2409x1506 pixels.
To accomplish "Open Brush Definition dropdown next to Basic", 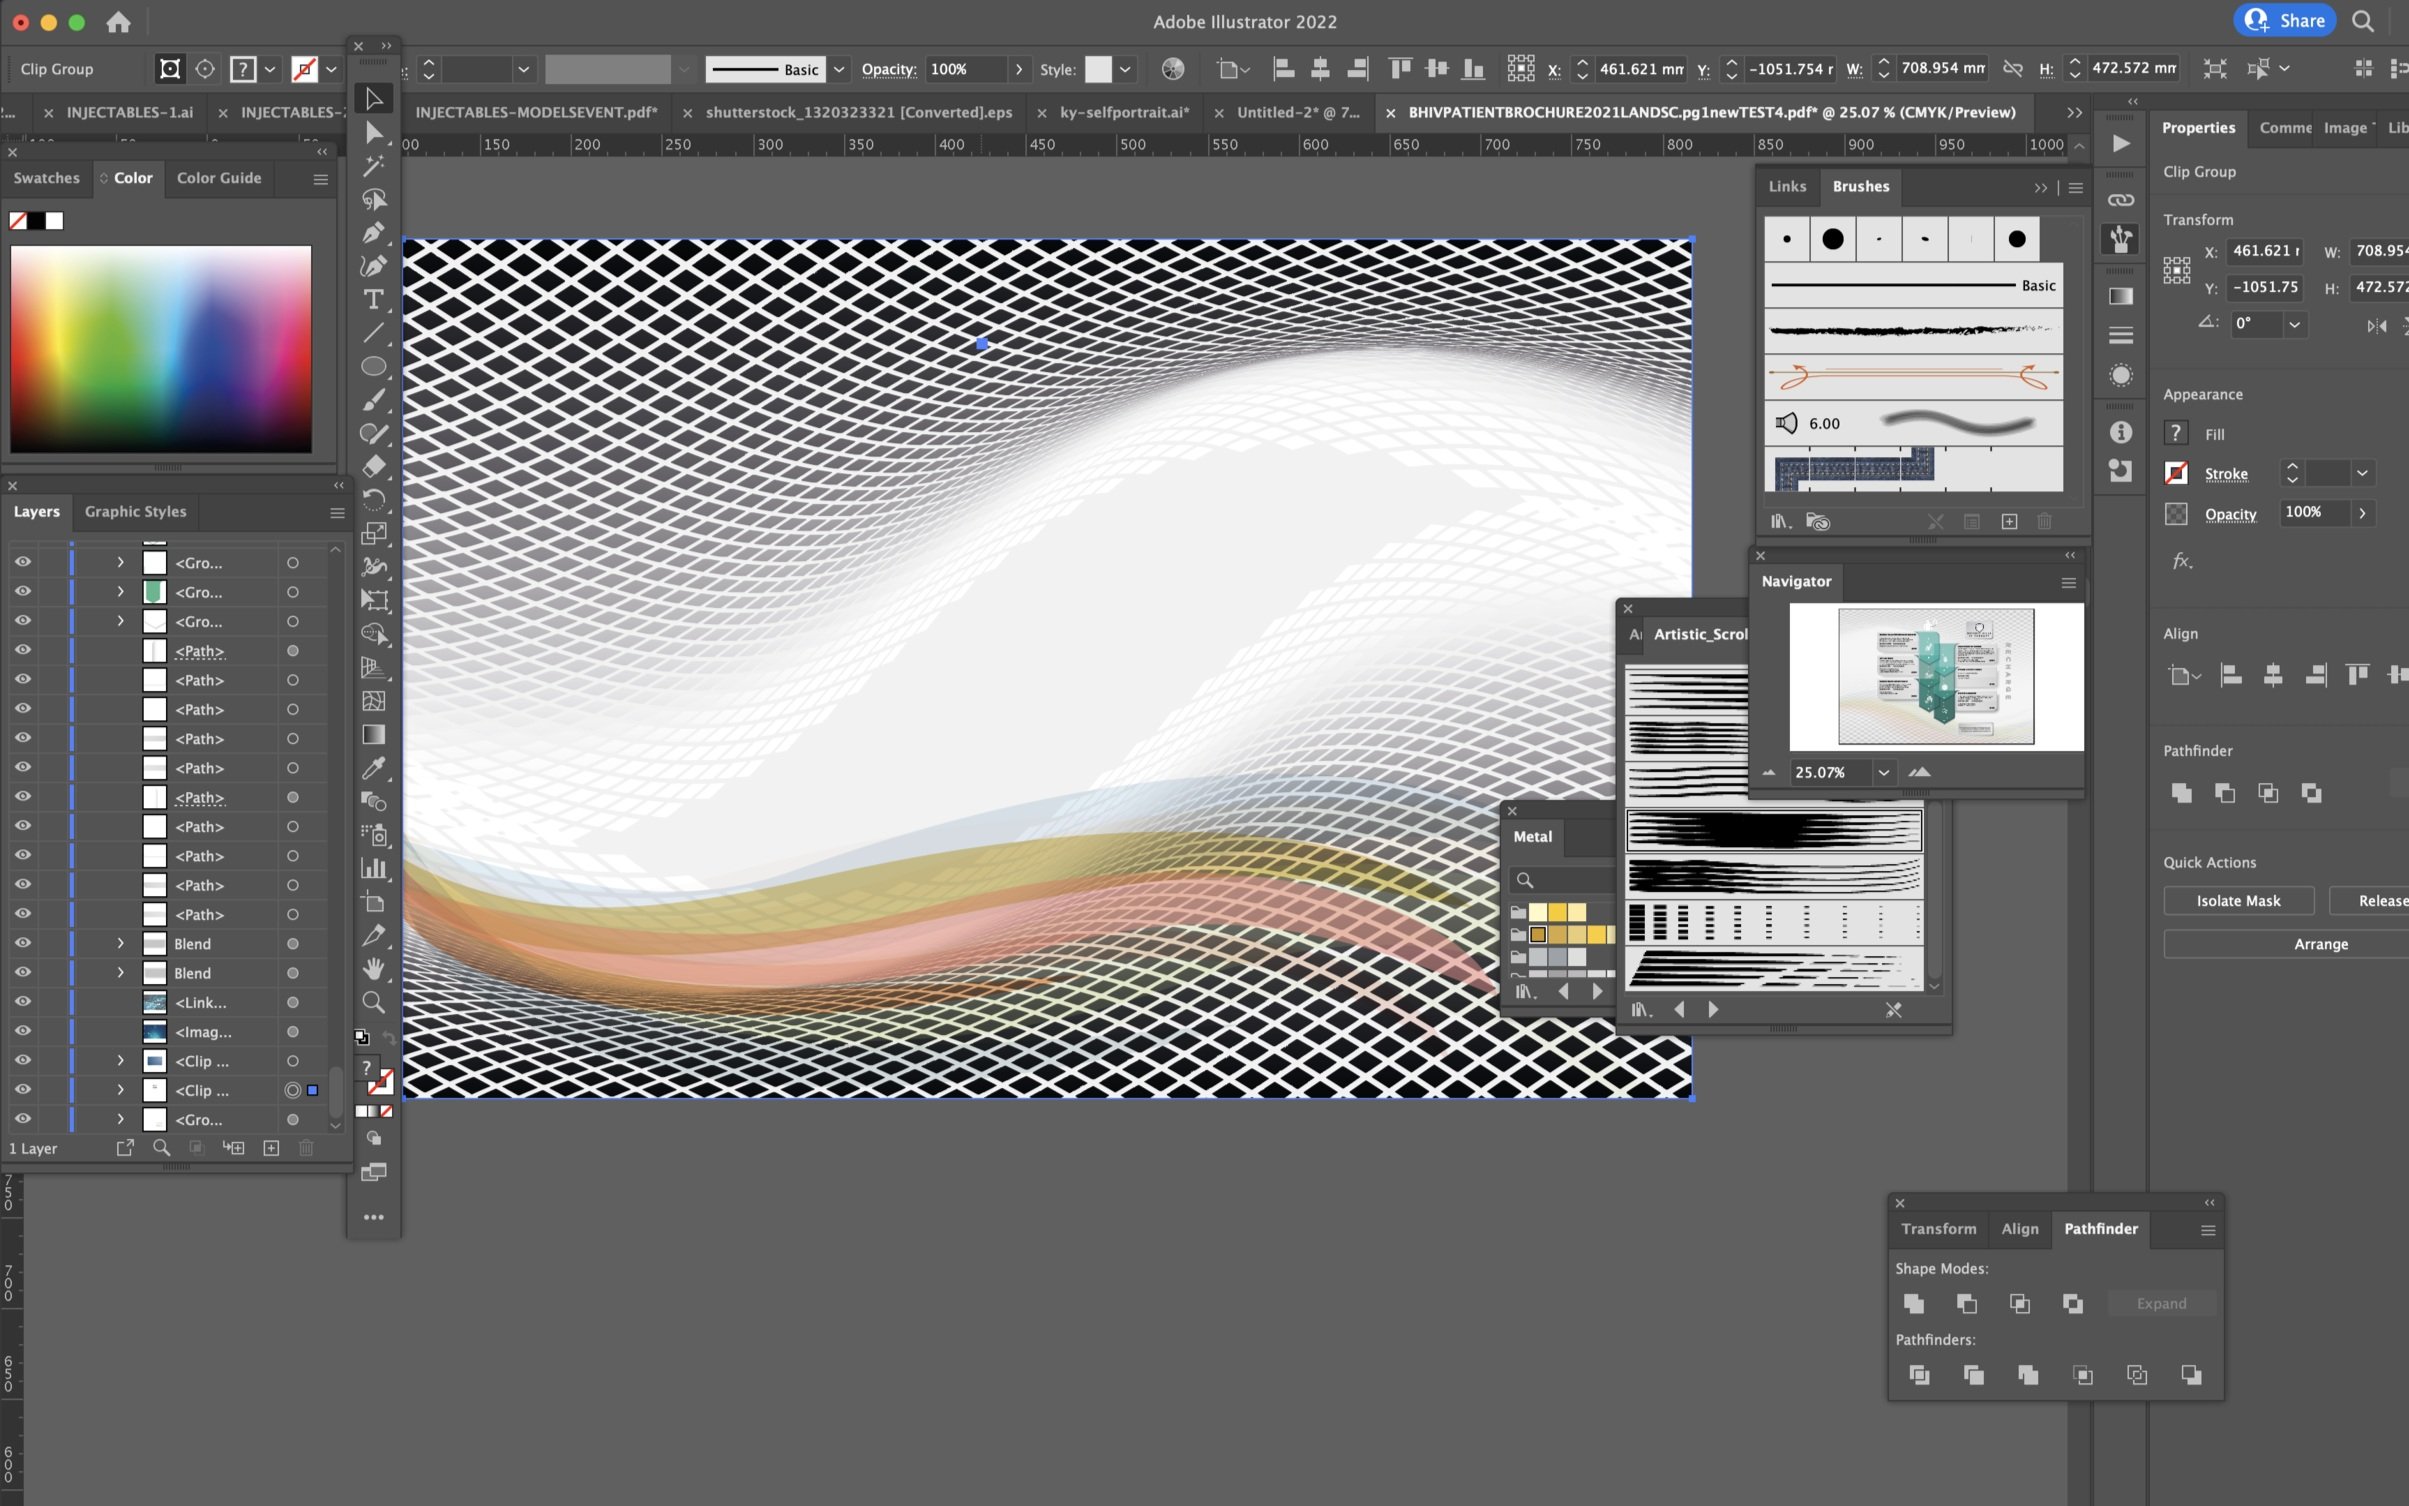I will [x=839, y=69].
